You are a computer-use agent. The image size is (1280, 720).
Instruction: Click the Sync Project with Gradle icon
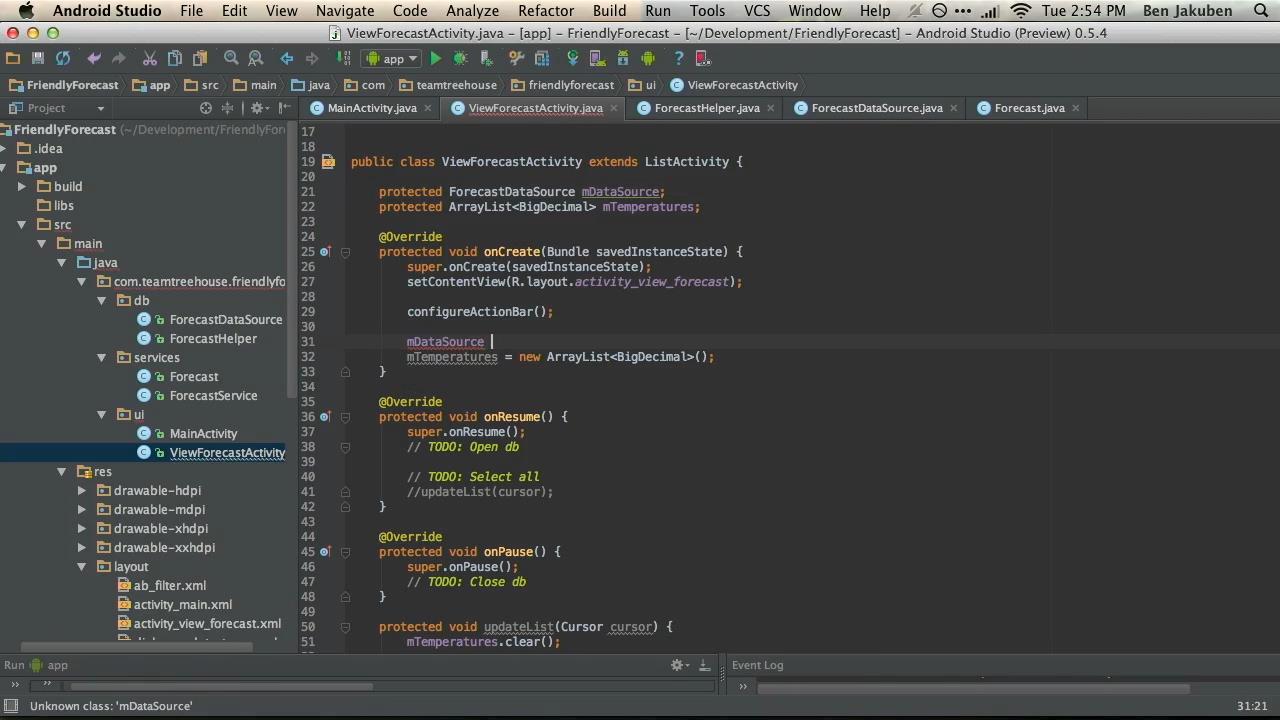[x=573, y=59]
